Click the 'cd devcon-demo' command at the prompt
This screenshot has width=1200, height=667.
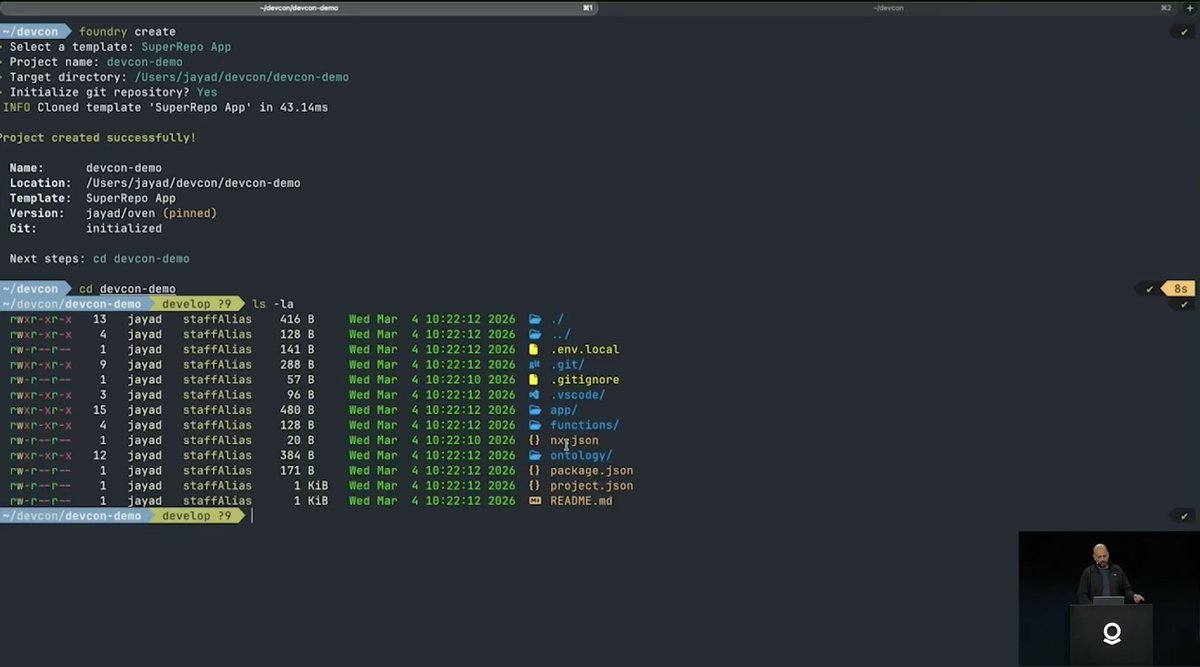coord(127,289)
